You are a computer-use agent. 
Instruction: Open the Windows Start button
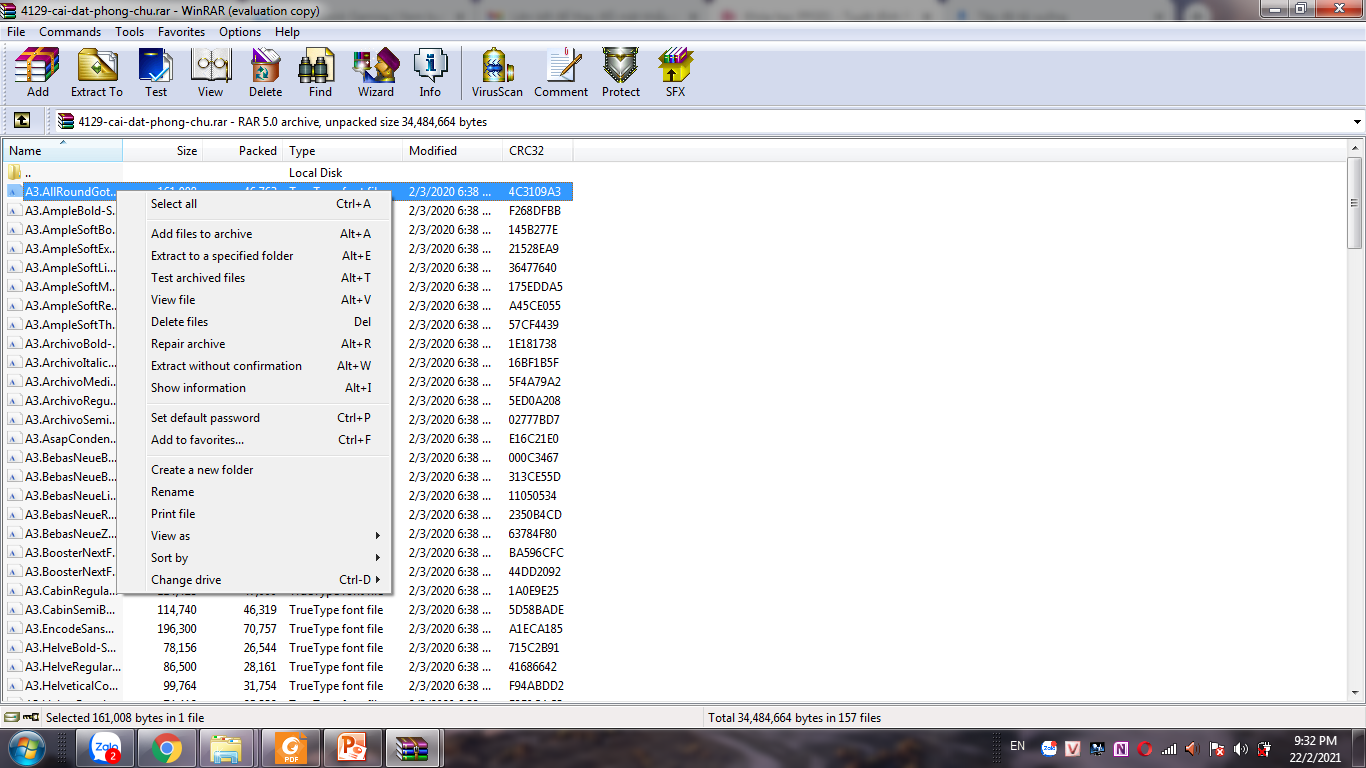tap(26, 748)
